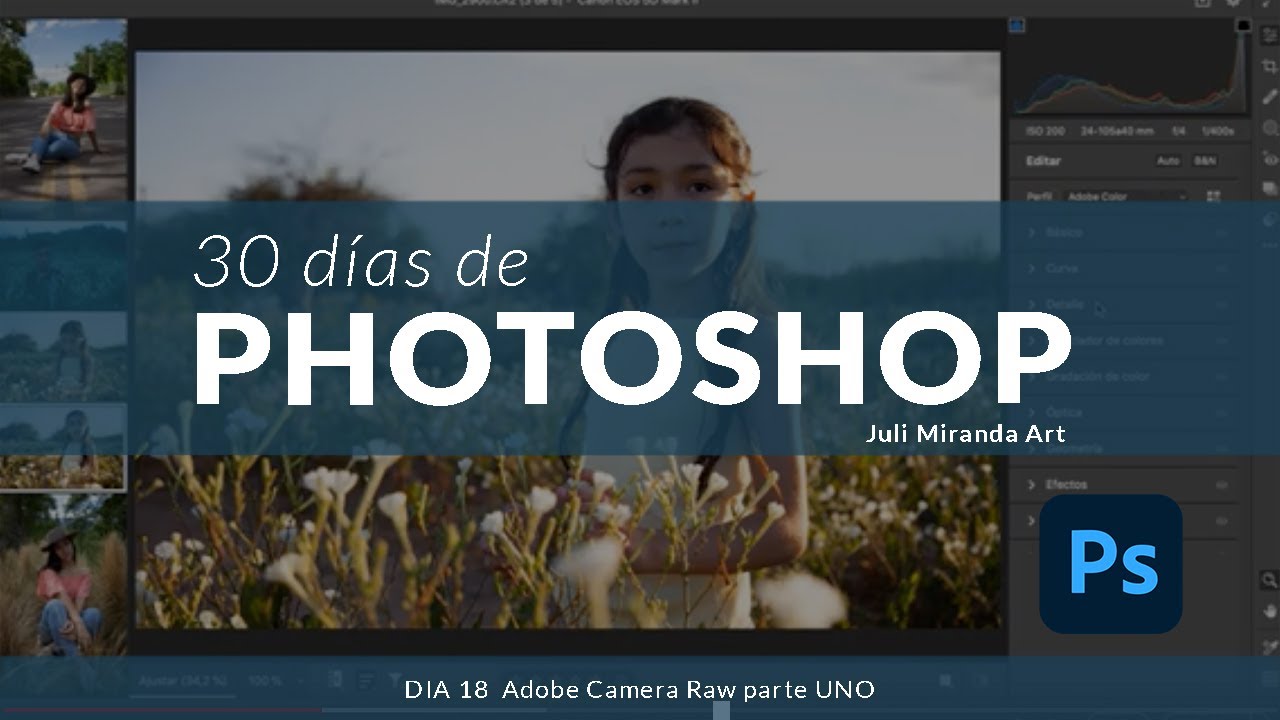Expand the Geometría panel
This screenshot has width=1280, height=720.
[x=1032, y=448]
